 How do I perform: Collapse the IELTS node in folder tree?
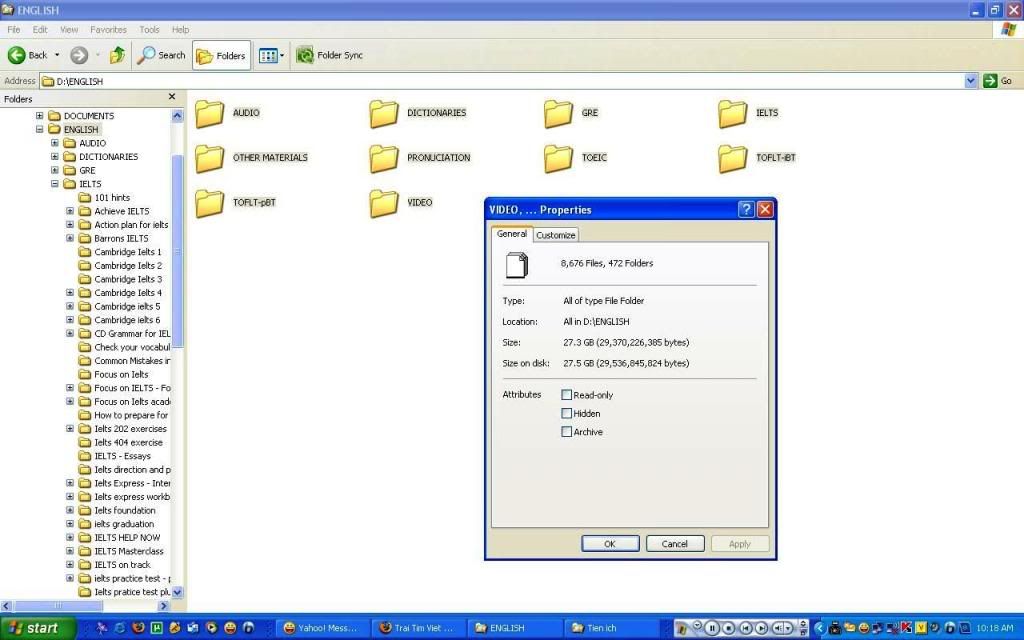55,184
